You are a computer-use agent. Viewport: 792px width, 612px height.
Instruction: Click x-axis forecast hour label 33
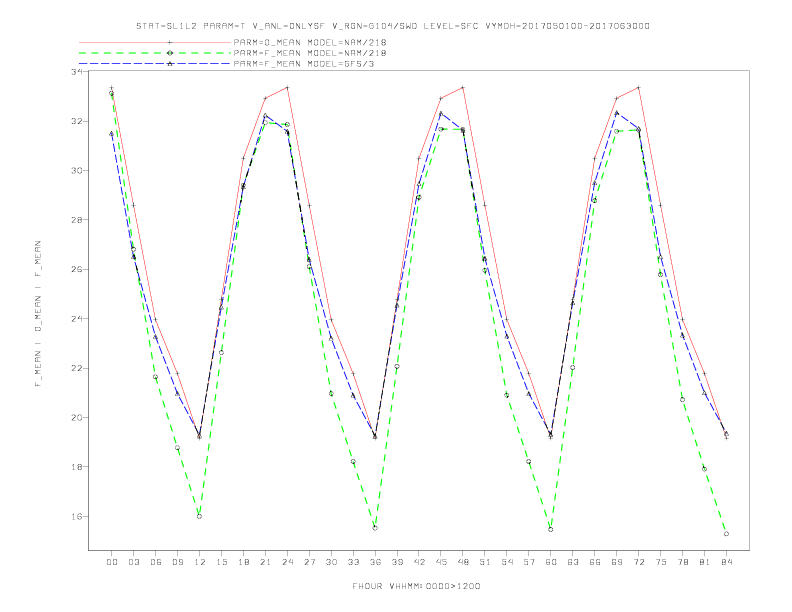click(354, 562)
